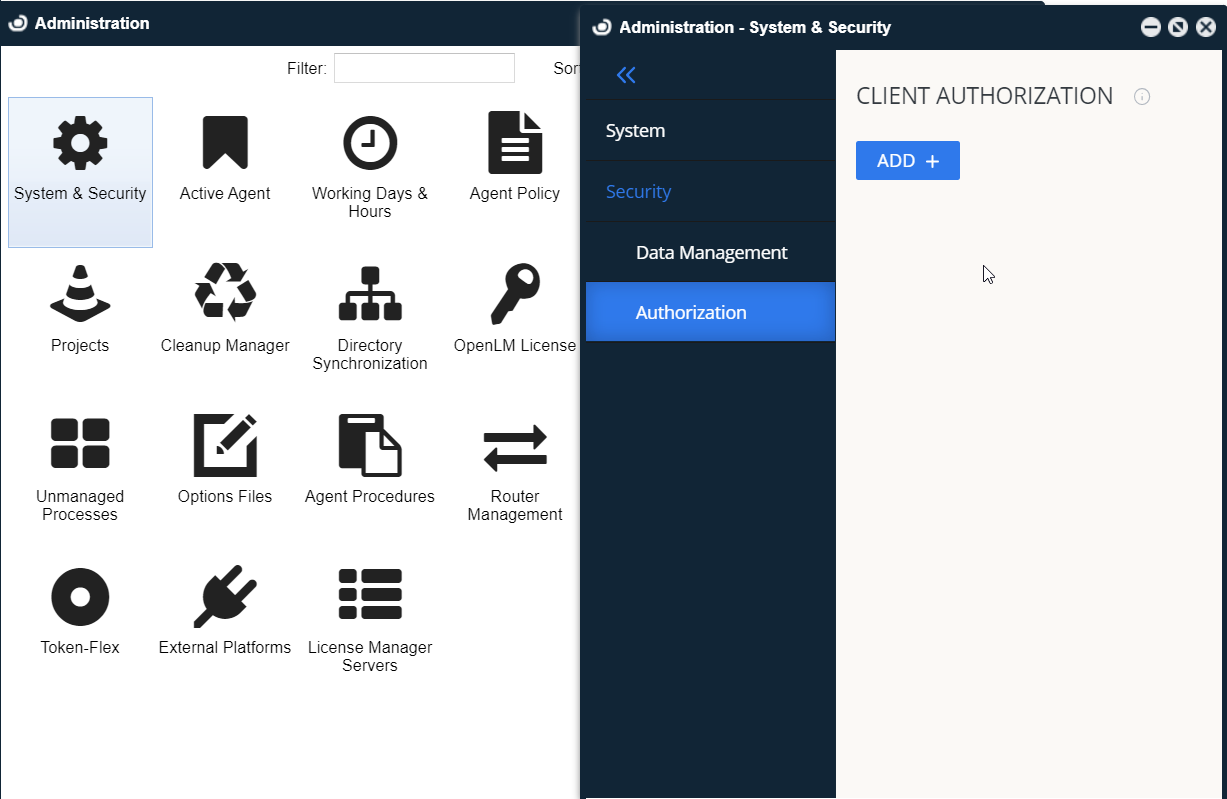Open the Token-Flex disc icon
Viewport: 1227px width, 799px height.
[80, 597]
